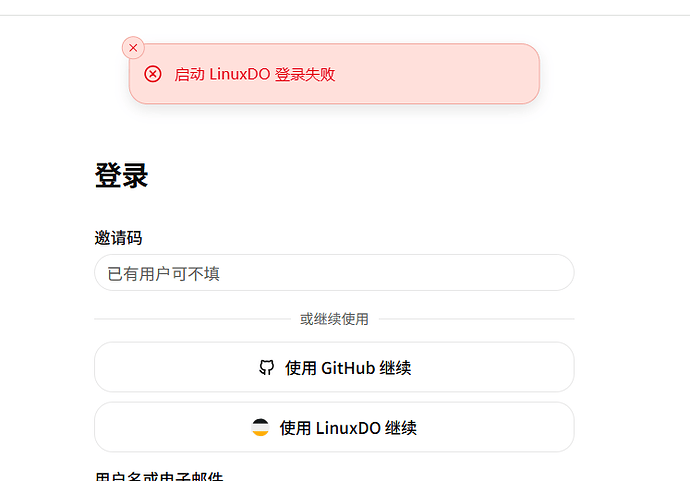Click the 已有用户可不填 placeholder text

(163, 274)
